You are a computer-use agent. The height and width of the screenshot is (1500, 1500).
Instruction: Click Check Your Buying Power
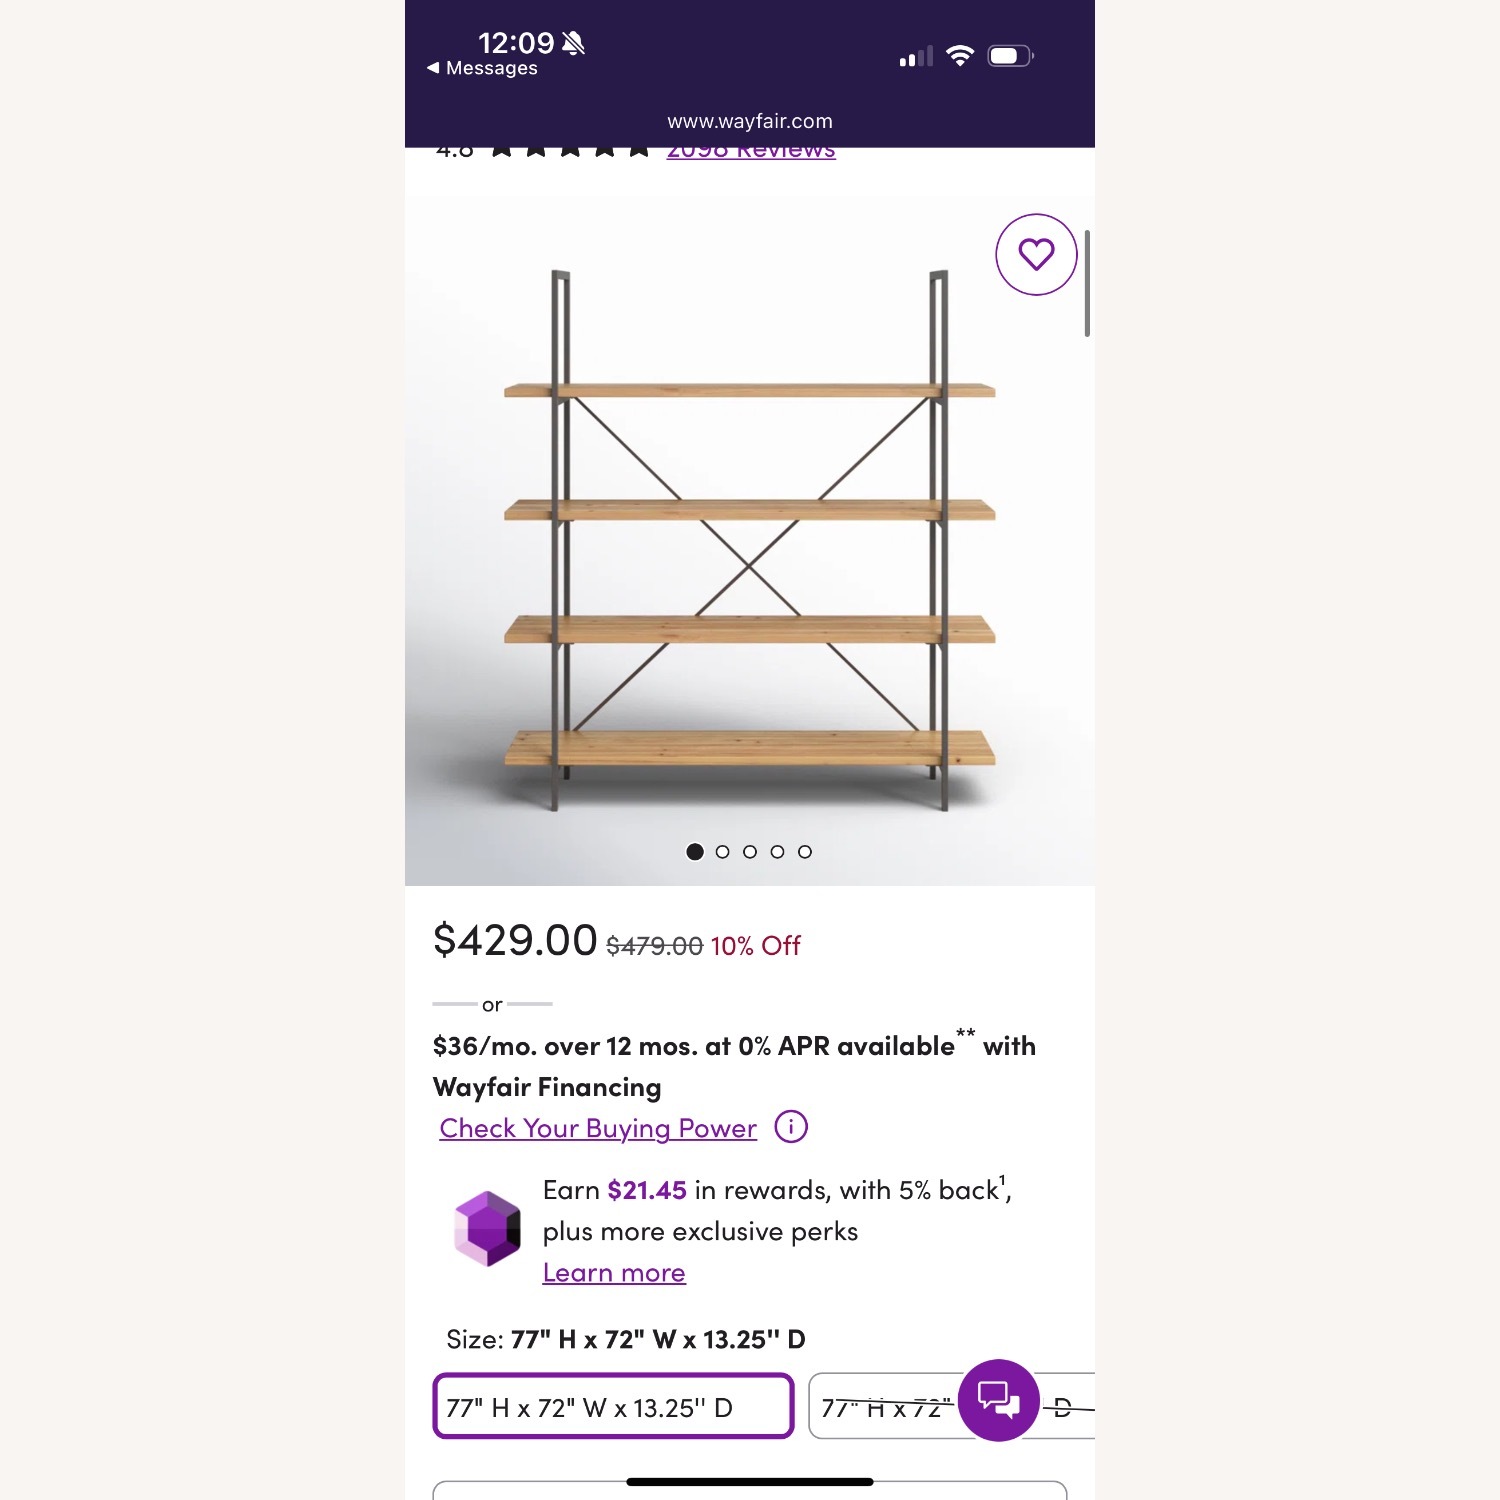point(597,1128)
